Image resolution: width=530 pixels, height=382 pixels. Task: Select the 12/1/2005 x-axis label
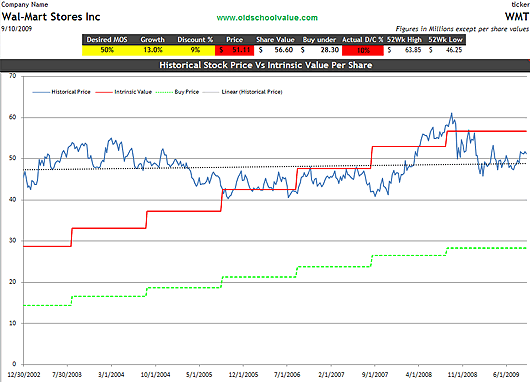[x=243, y=375]
